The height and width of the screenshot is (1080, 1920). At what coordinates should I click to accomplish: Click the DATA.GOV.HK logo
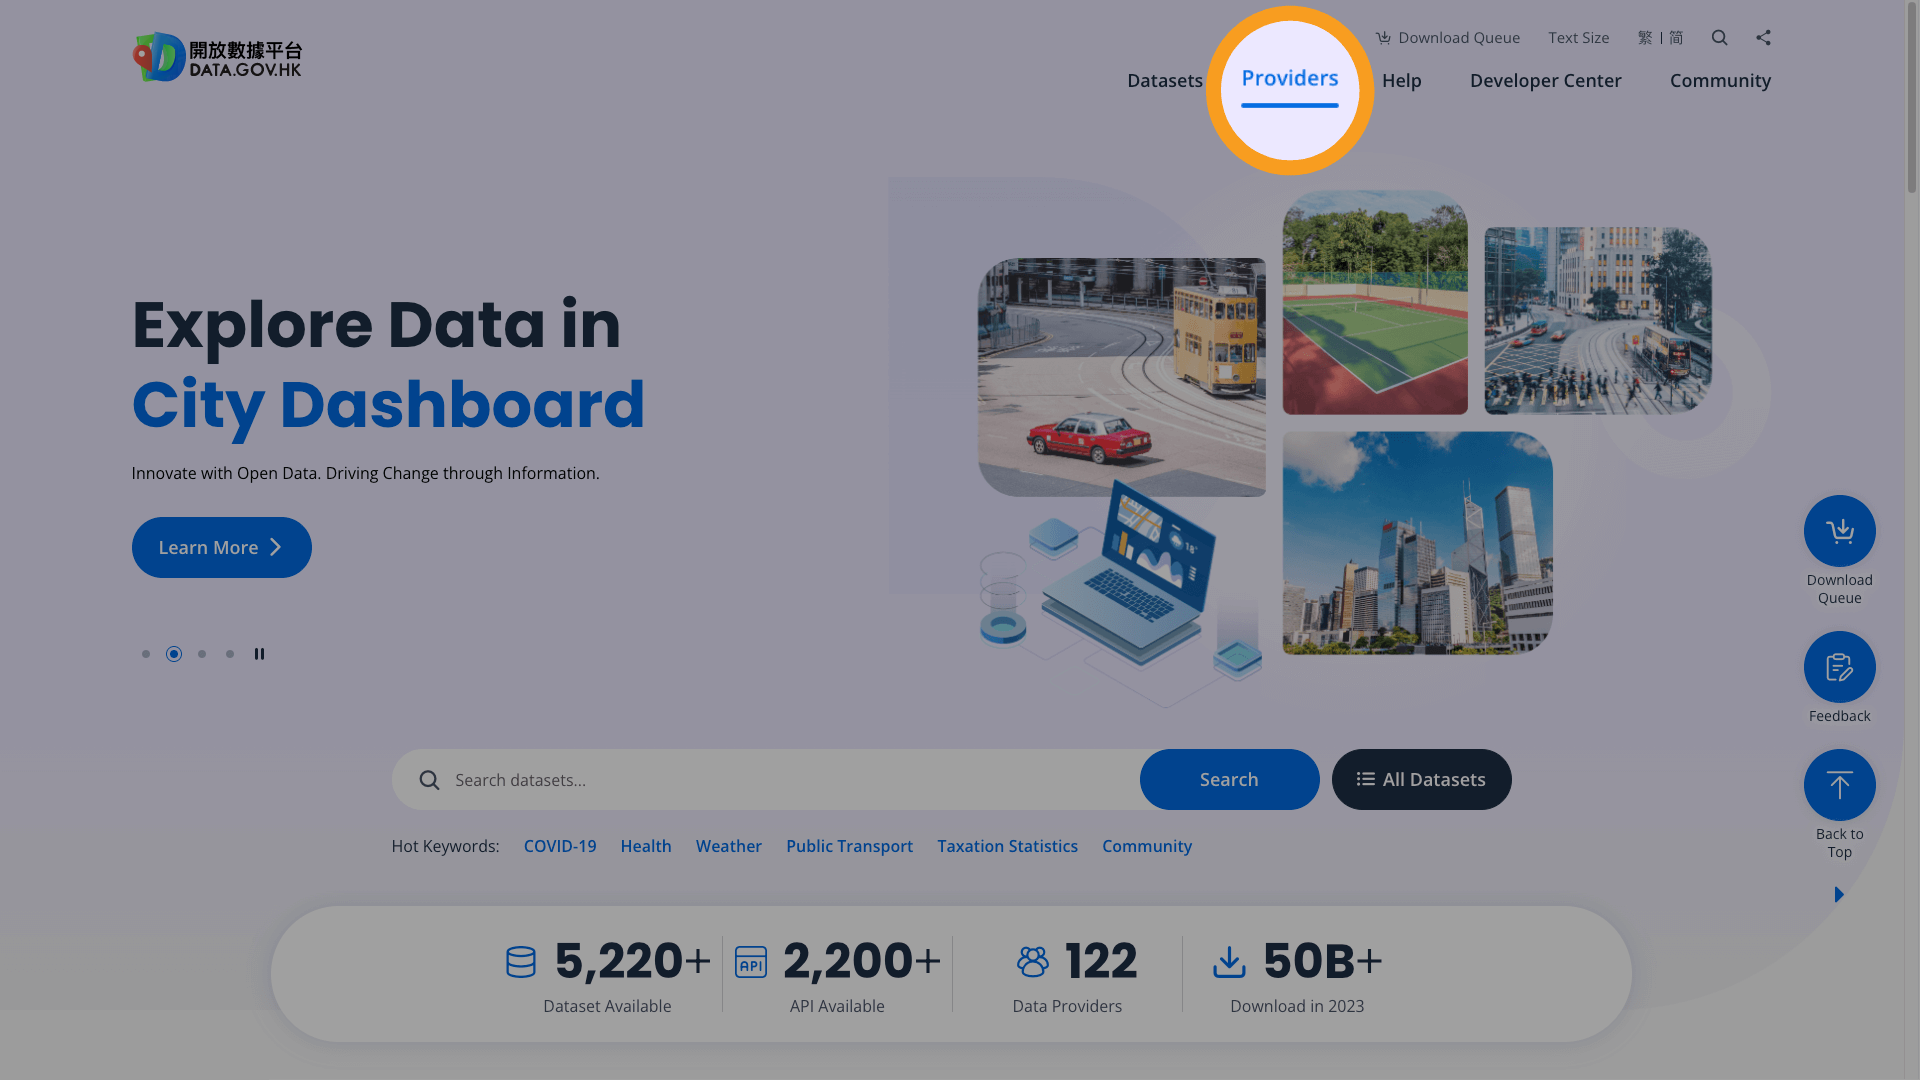pos(216,57)
